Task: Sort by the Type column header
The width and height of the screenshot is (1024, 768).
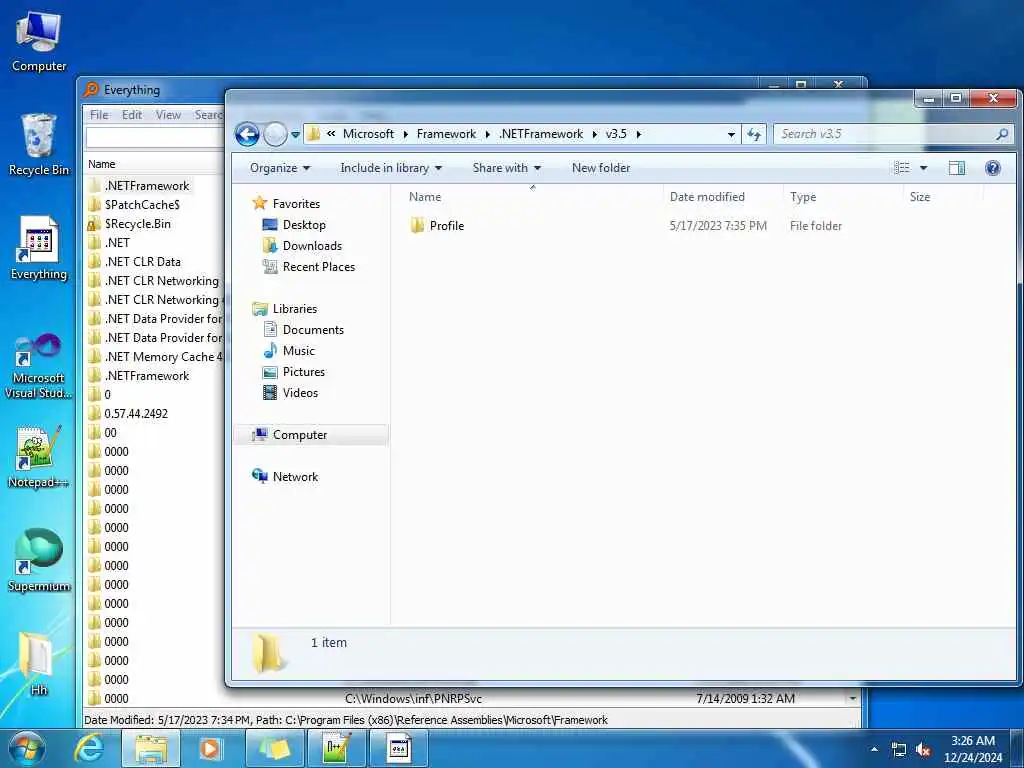Action: pos(803,197)
